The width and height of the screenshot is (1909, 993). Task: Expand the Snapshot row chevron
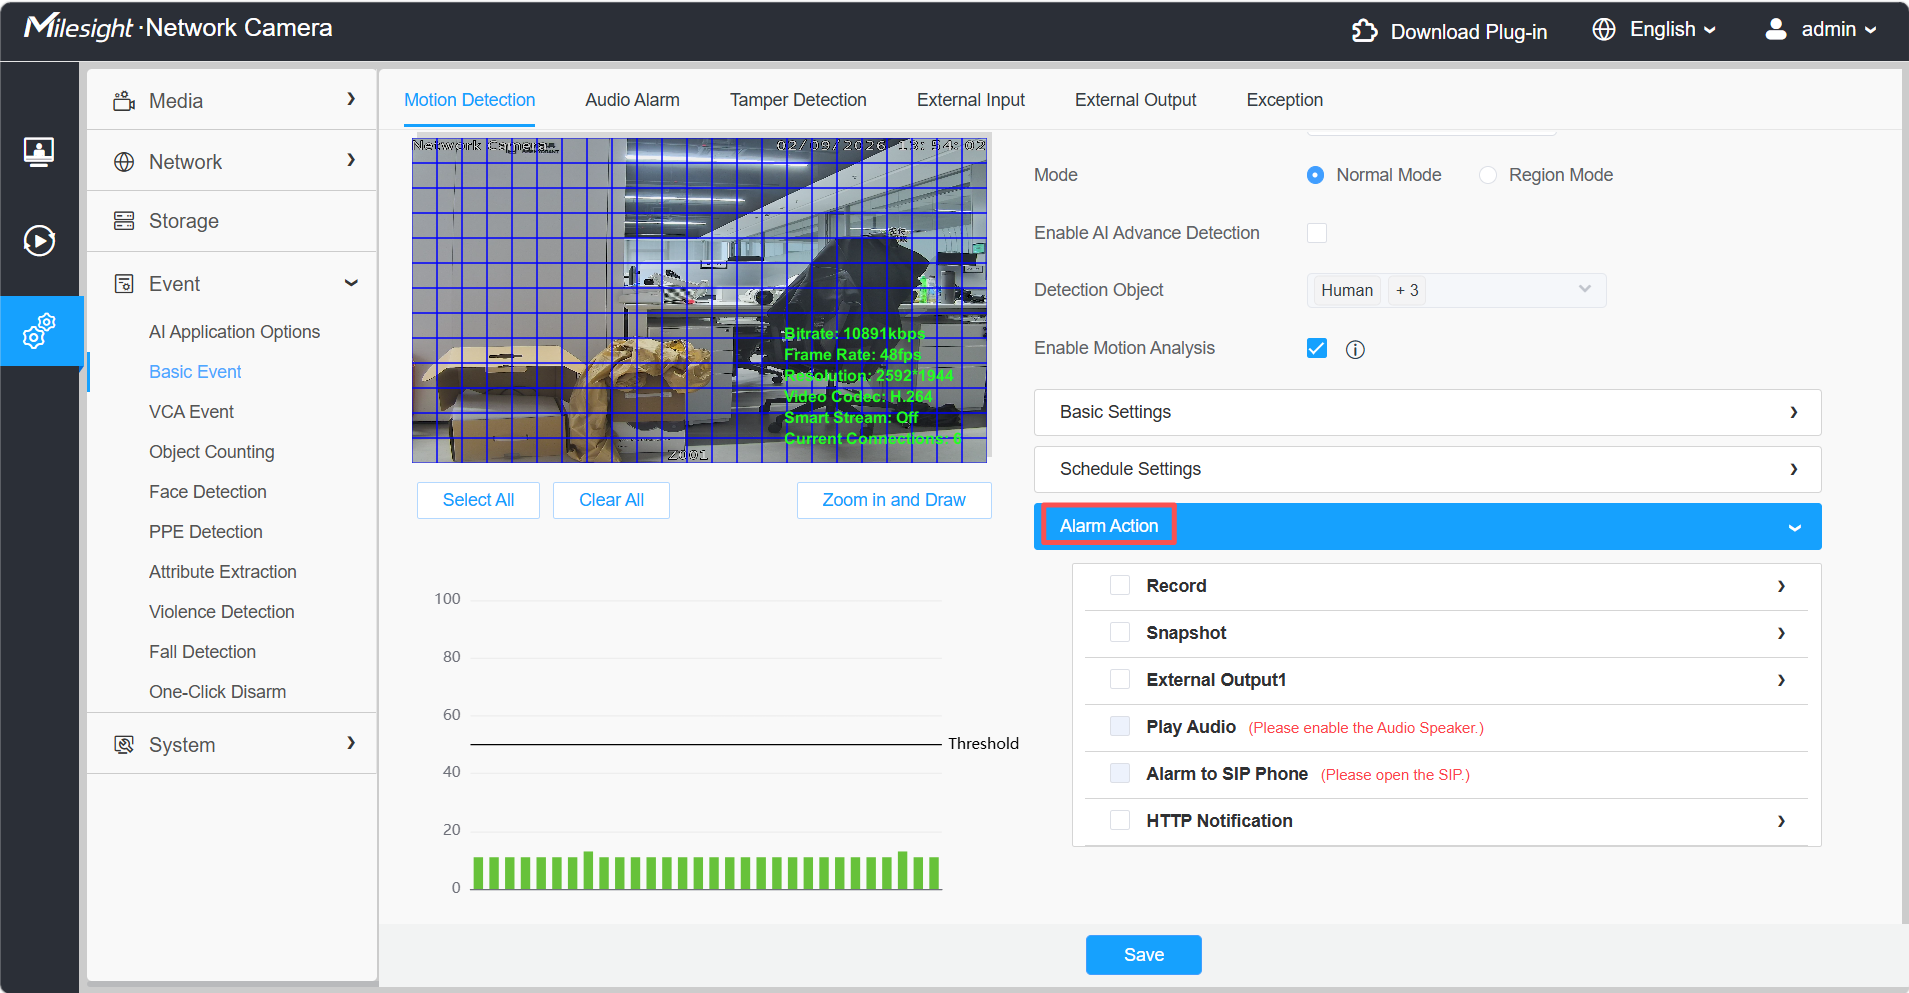pyautogui.click(x=1781, y=633)
